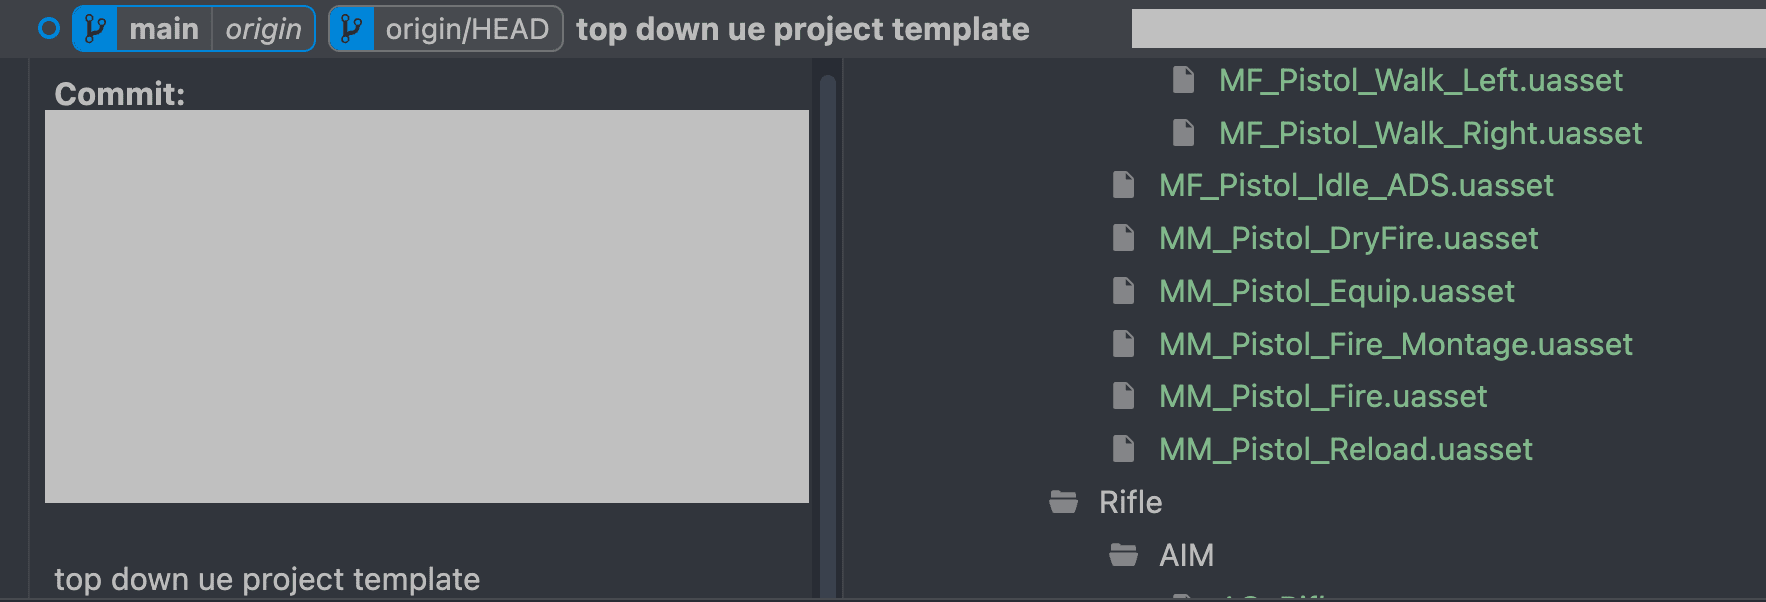Click file icon beside MM_Pistol_Equip.uasset
This screenshot has height=602, width=1766.
tap(1123, 291)
